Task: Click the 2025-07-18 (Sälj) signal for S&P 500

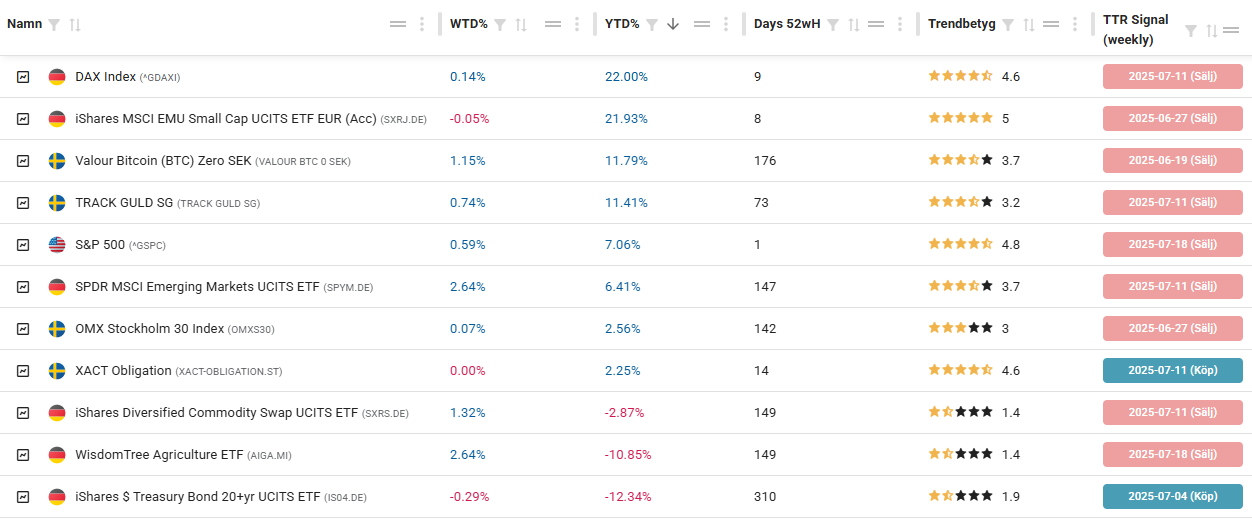Action: point(1172,245)
